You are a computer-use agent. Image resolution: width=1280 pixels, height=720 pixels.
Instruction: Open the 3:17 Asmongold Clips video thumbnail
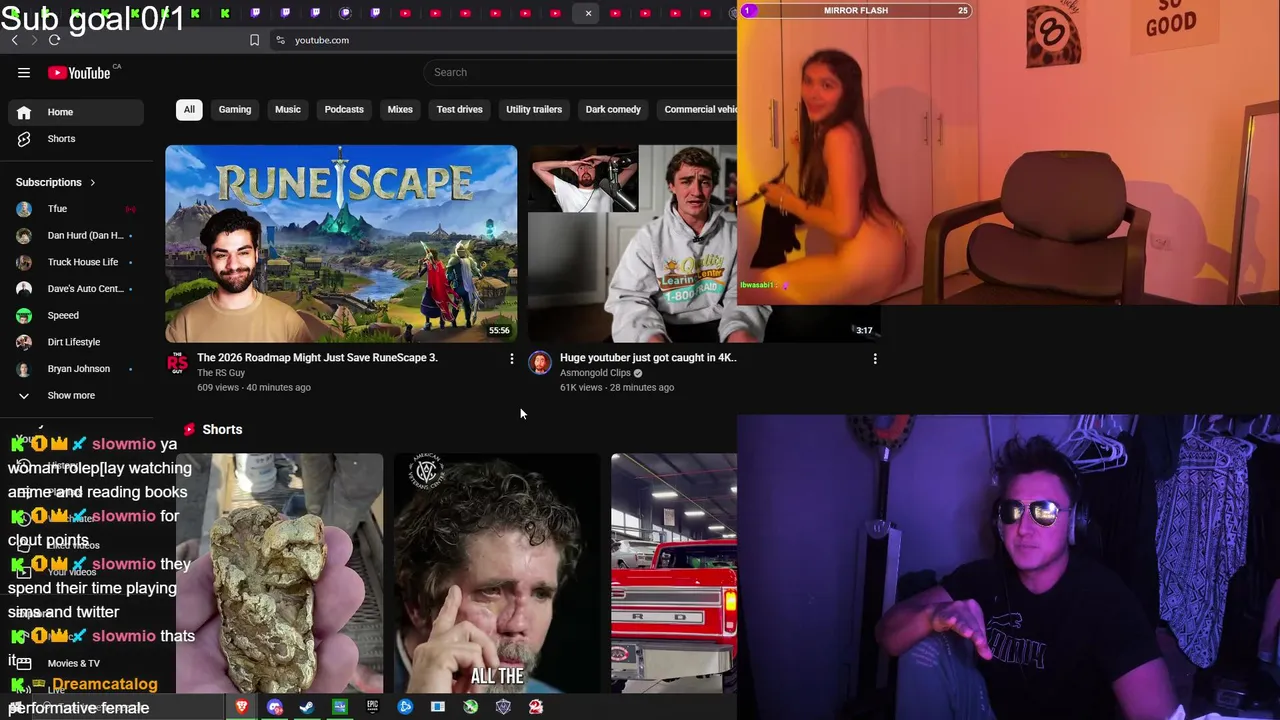click(x=632, y=244)
